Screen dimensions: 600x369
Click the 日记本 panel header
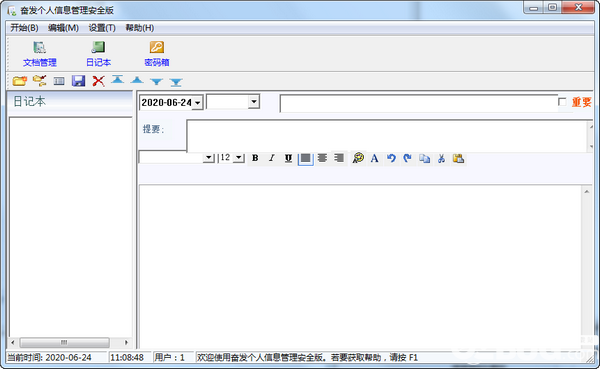(x=70, y=101)
